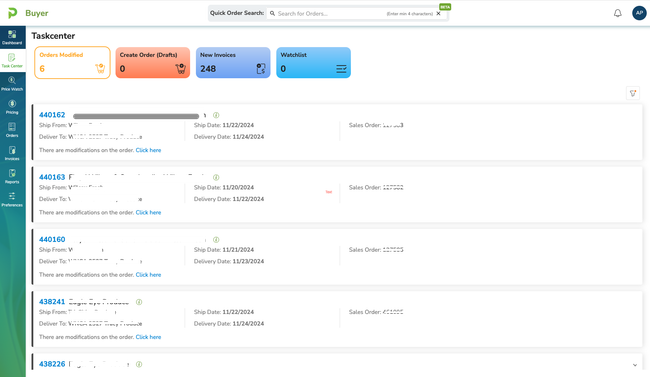Viewport: 650px width, 377px height.
Task: Click the BETA badge on search bar
Action: tap(445, 7)
